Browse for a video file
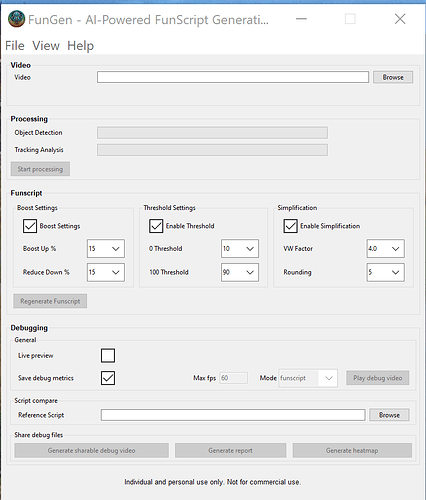 click(x=393, y=77)
